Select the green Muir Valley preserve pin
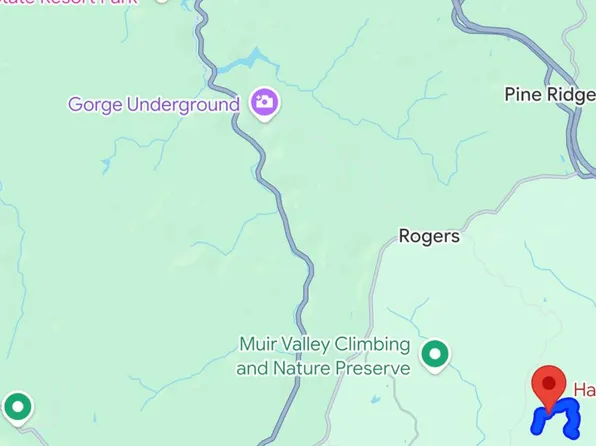Viewport: 596px width, 446px height. click(x=435, y=356)
